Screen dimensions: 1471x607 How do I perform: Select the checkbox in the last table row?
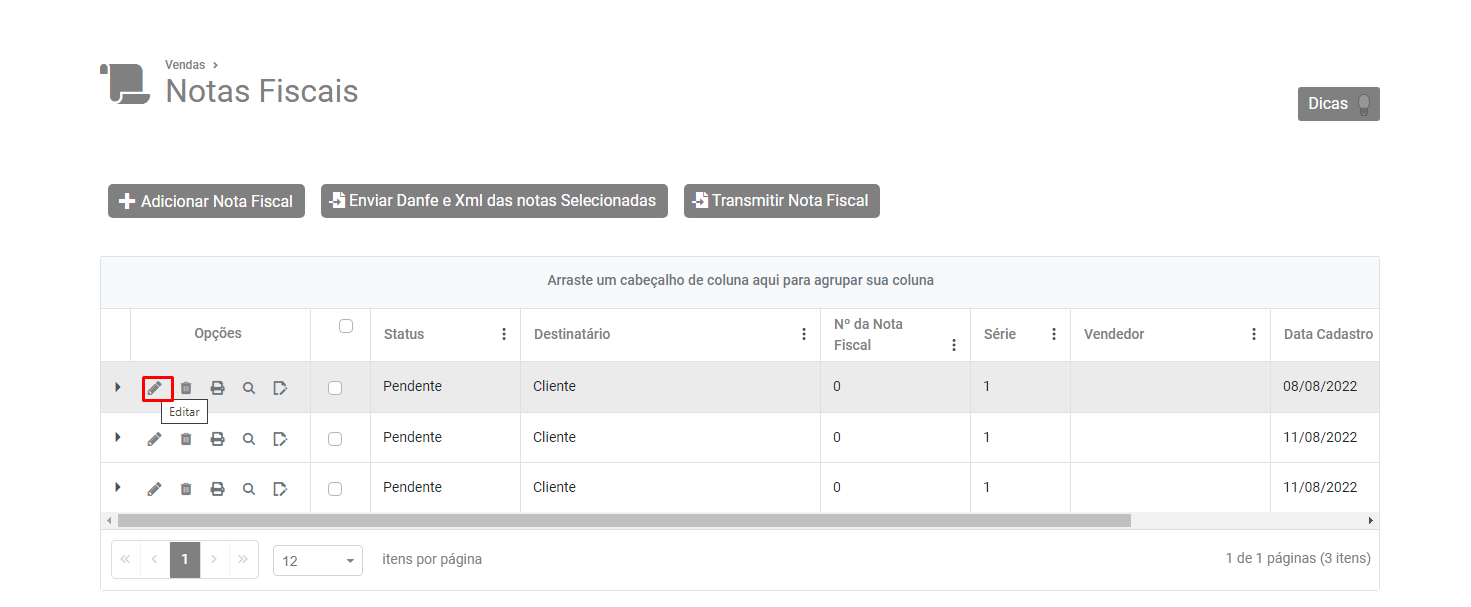[x=335, y=489]
